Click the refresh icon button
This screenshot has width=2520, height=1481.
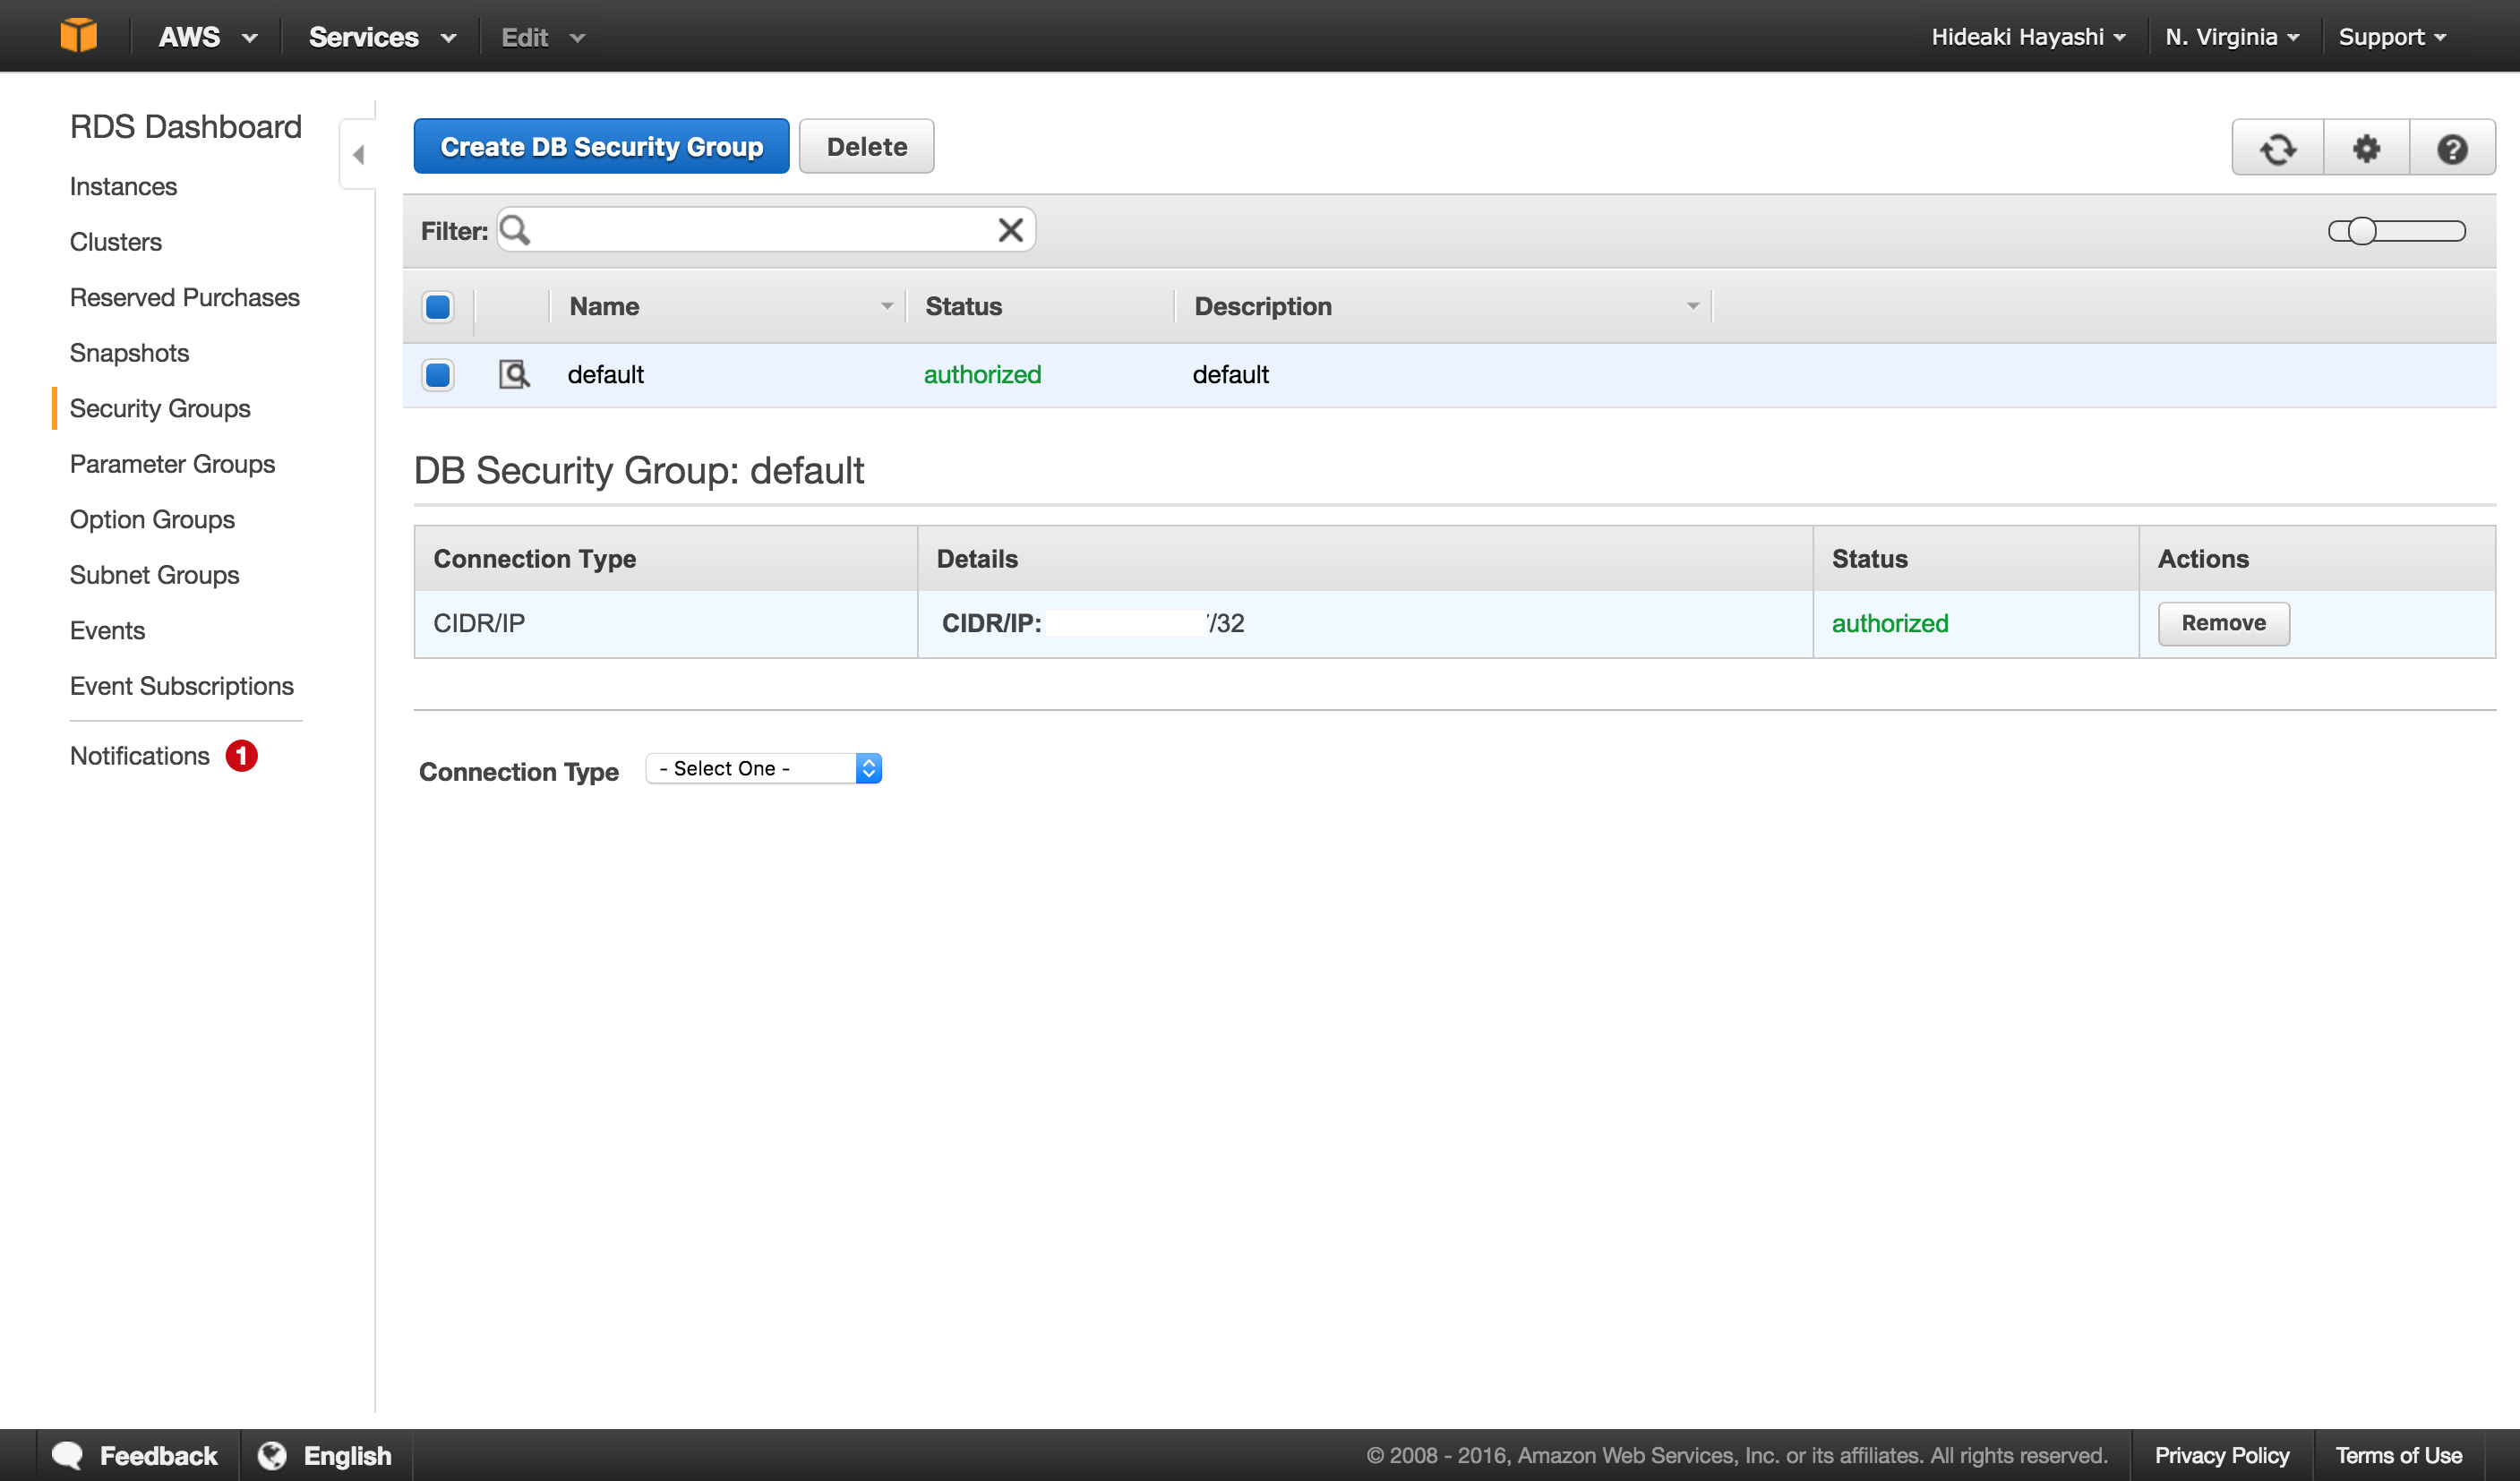(x=2277, y=148)
